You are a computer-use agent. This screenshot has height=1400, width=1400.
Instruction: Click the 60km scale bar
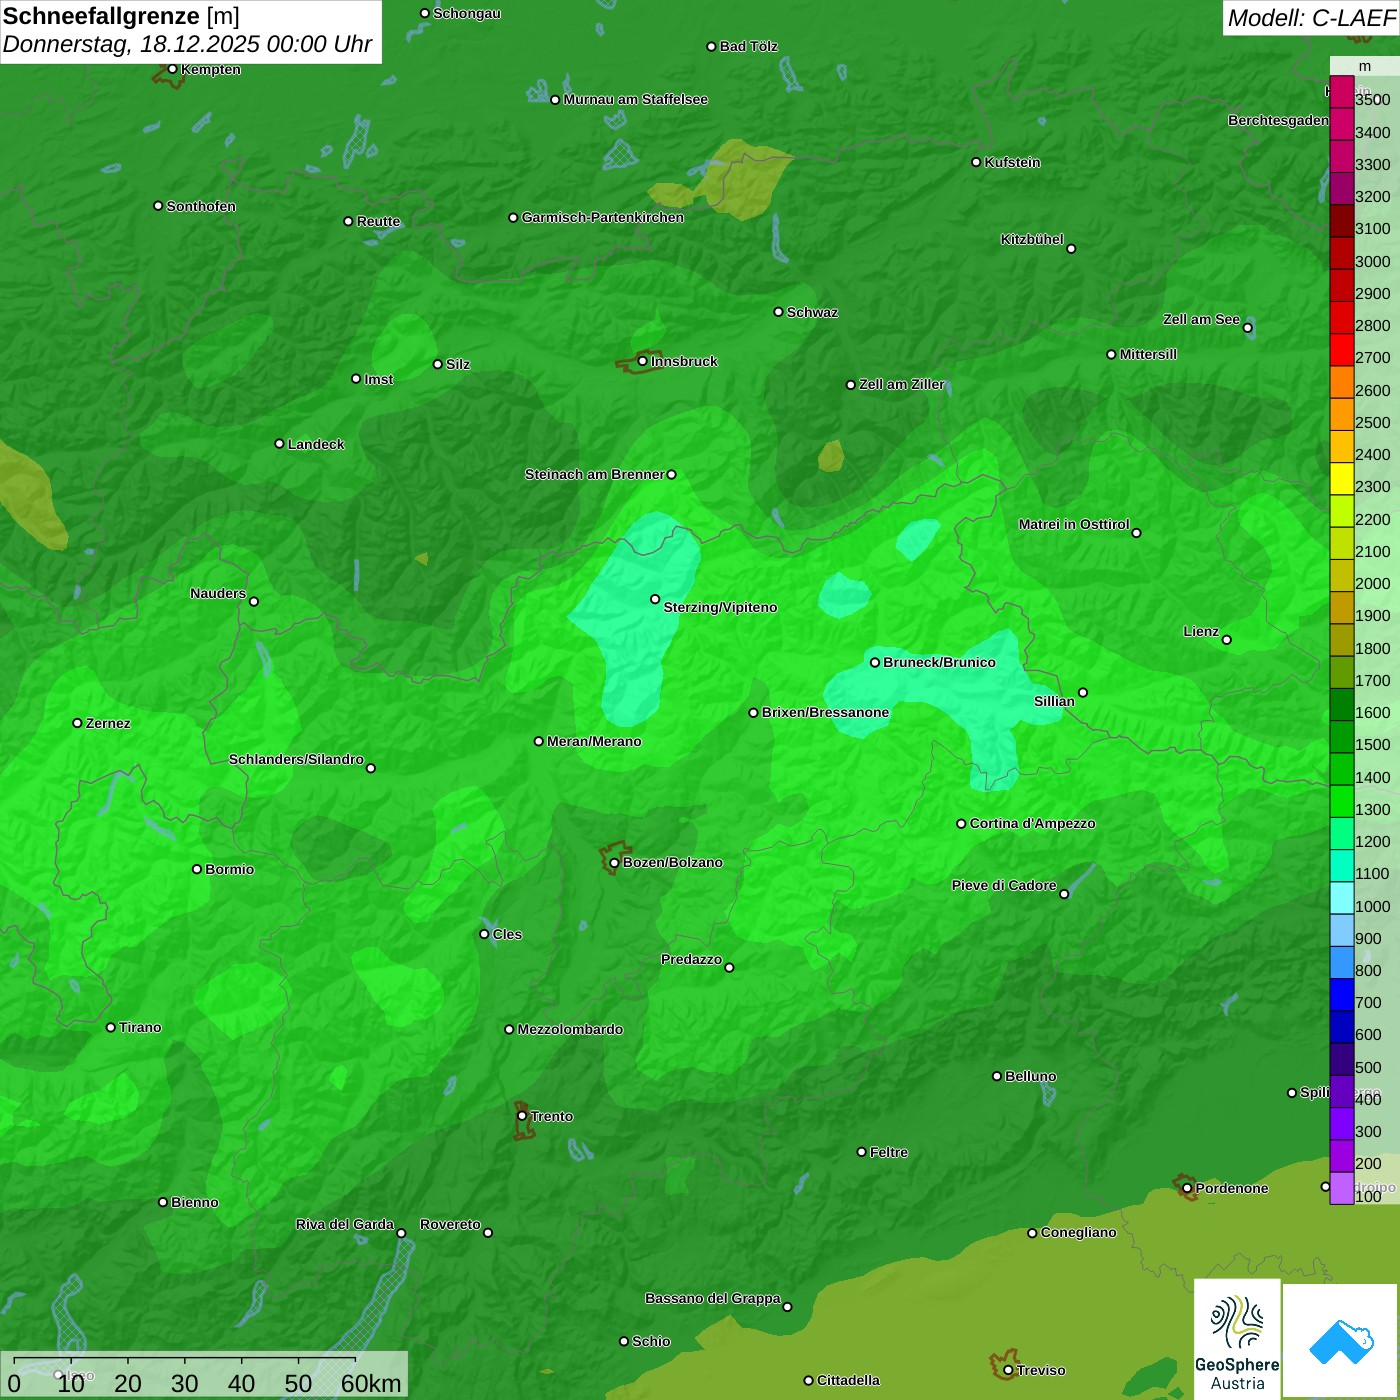tap(204, 1376)
